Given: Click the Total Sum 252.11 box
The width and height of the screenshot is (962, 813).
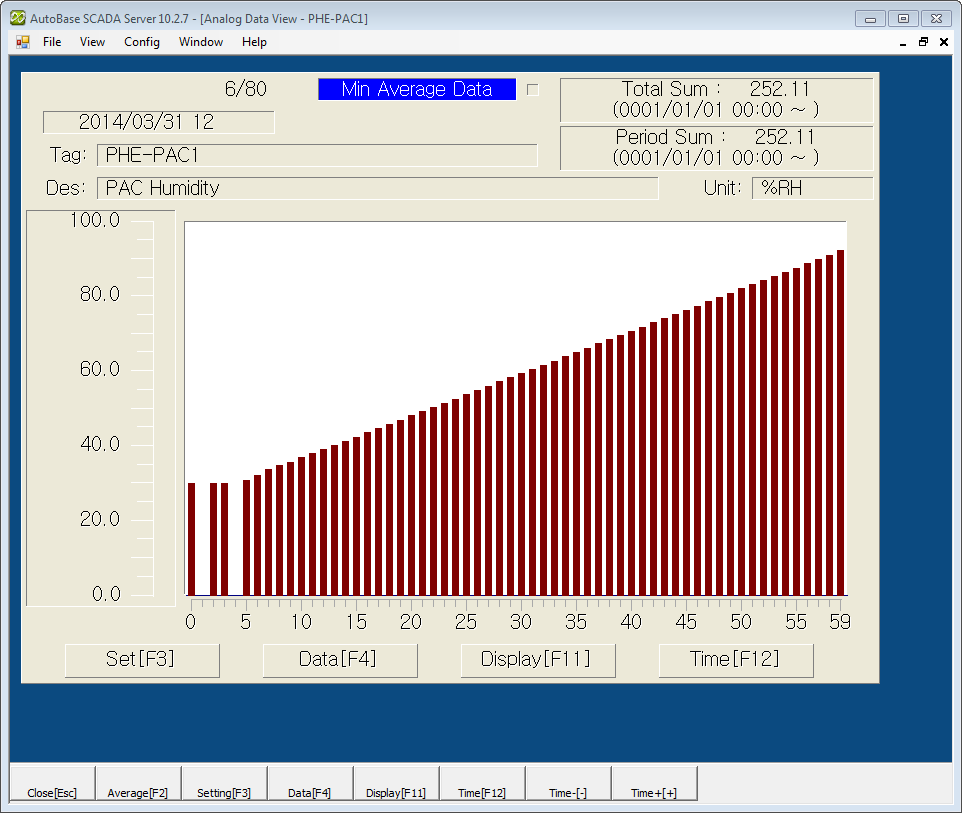Looking at the screenshot, I should [716, 99].
